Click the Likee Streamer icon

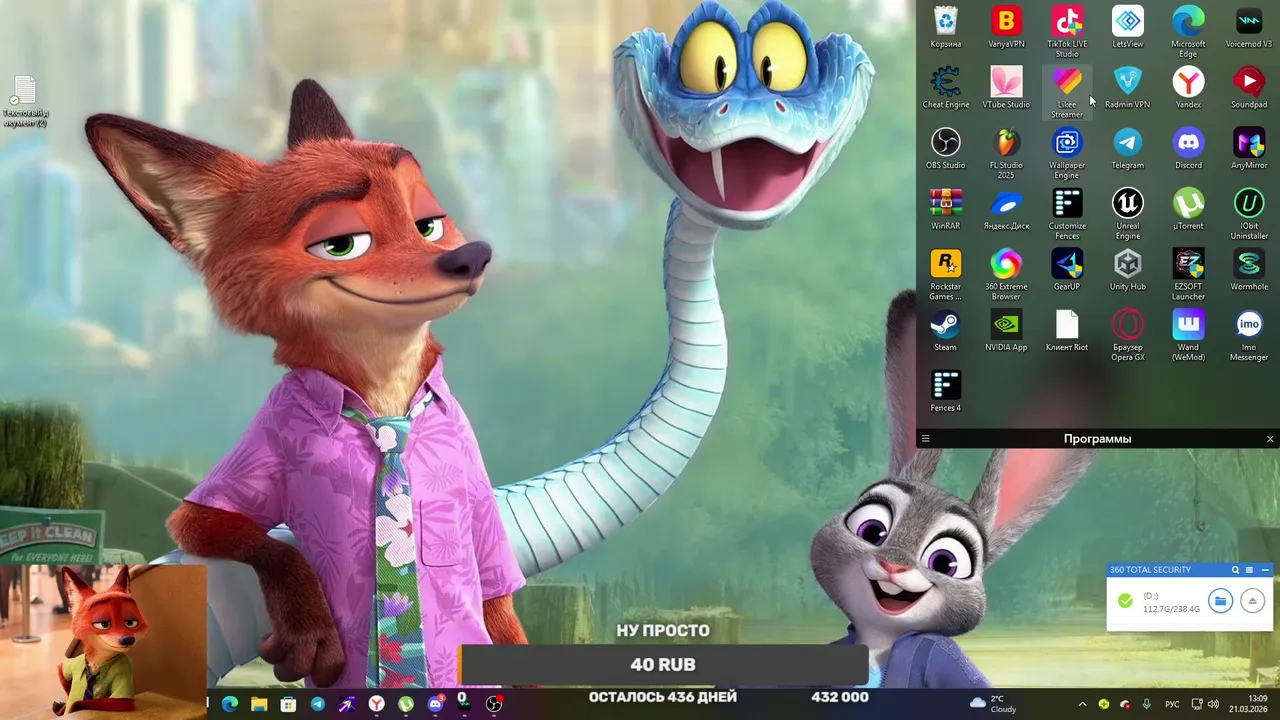pos(1067,93)
